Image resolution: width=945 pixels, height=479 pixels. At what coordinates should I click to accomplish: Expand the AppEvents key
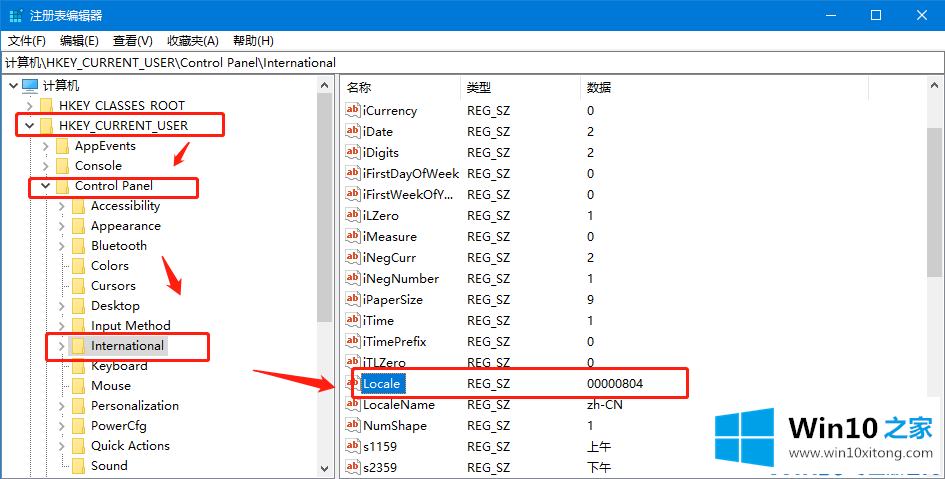click(x=46, y=146)
